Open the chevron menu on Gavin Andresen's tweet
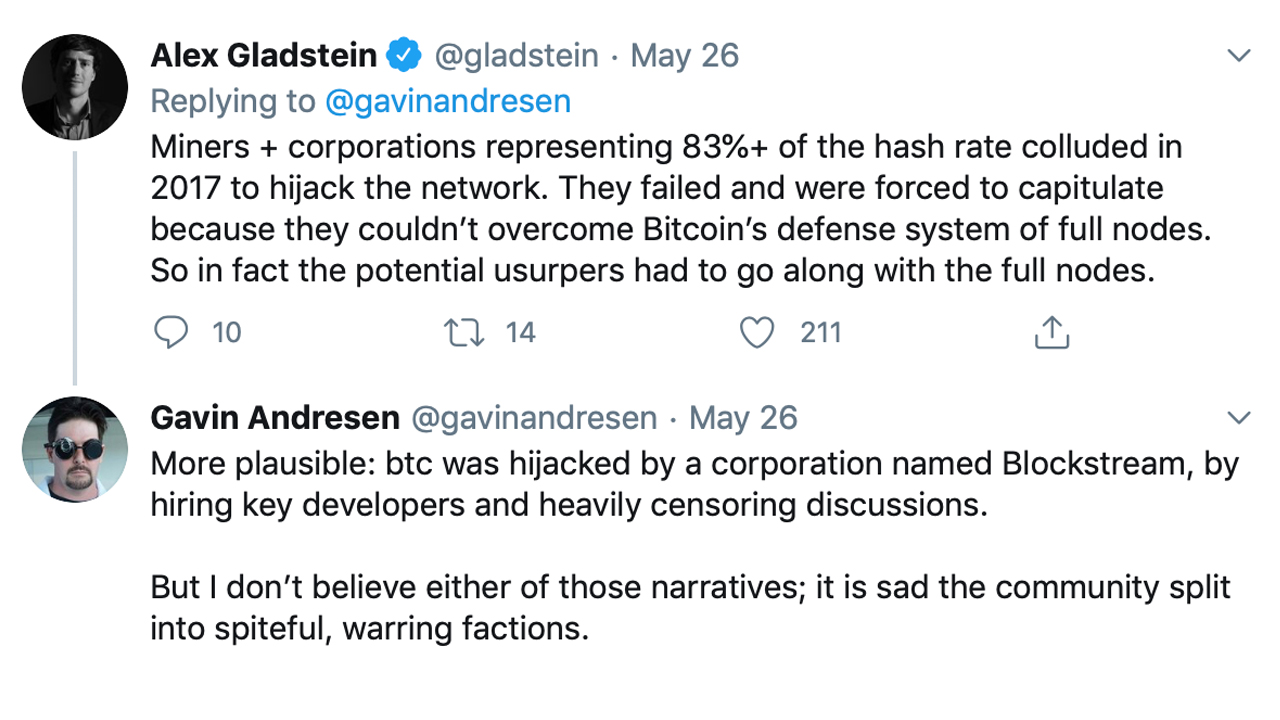 pos(1238,417)
